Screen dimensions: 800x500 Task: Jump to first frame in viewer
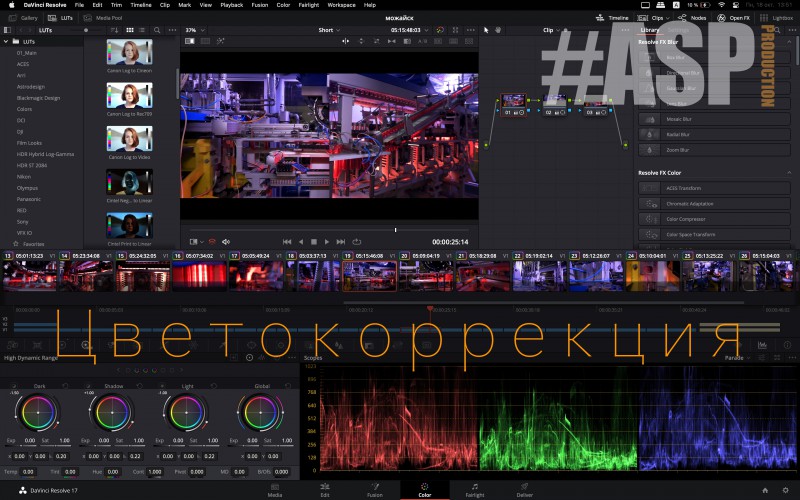pyautogui.click(x=287, y=242)
